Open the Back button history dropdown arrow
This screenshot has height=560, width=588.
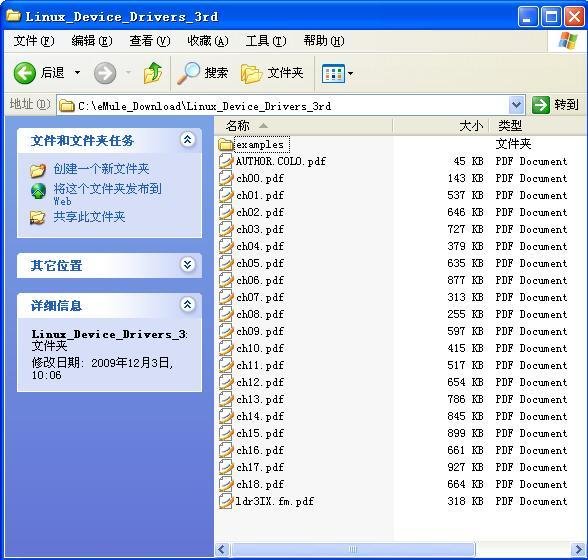(77, 72)
